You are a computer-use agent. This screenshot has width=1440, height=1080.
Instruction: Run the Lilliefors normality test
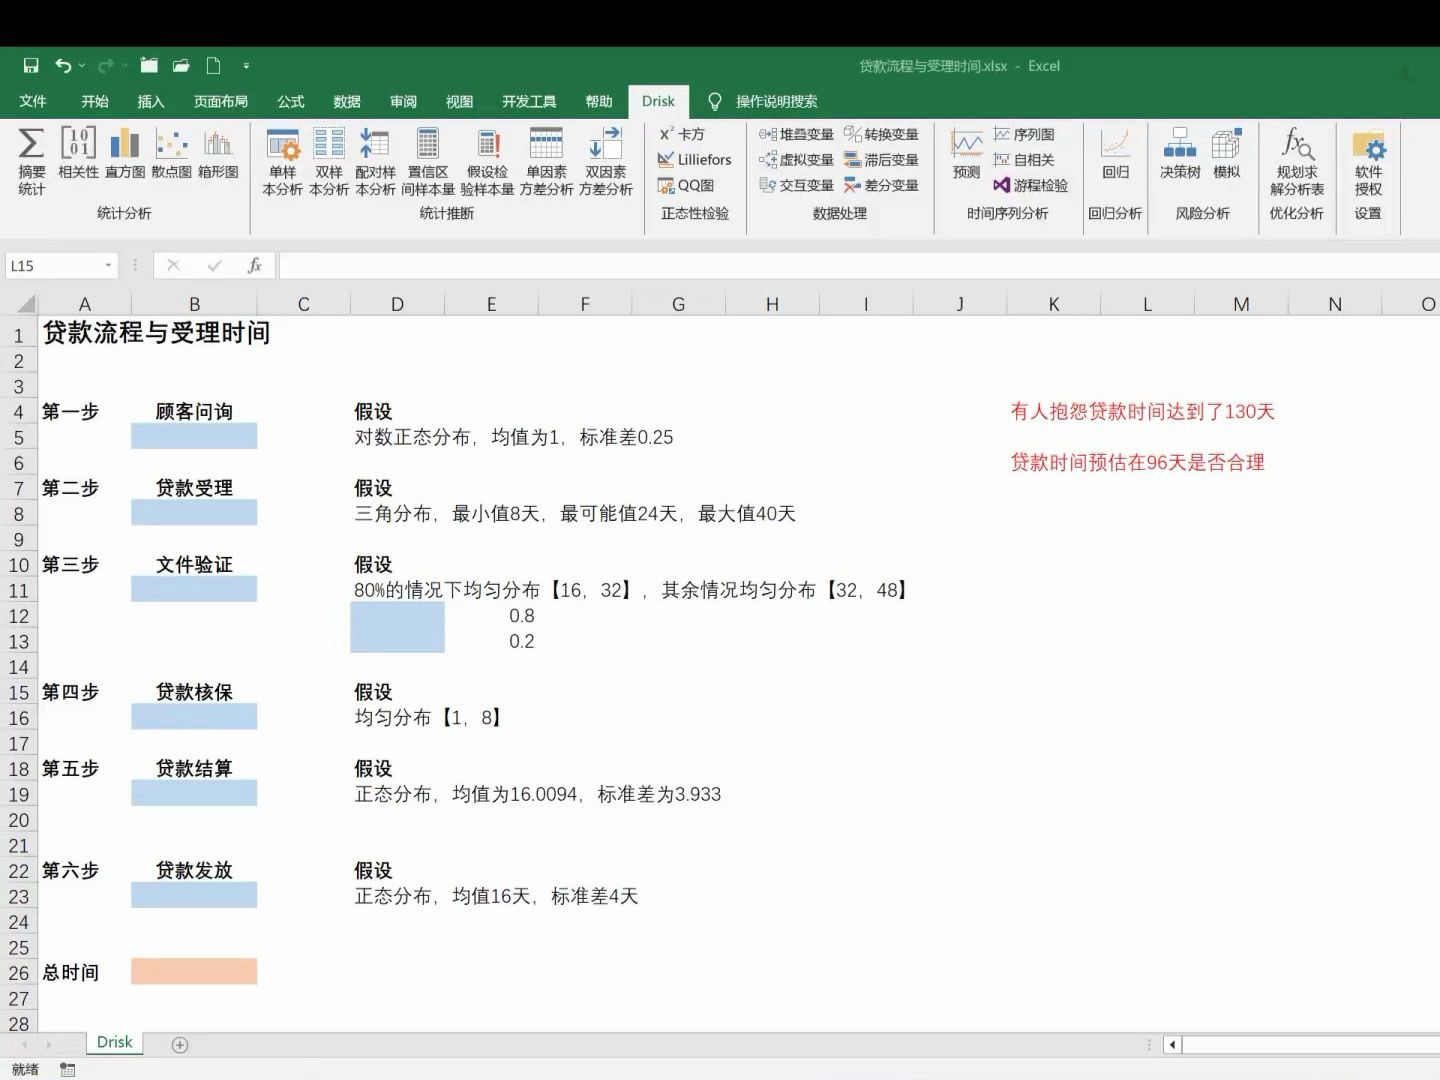coord(694,159)
